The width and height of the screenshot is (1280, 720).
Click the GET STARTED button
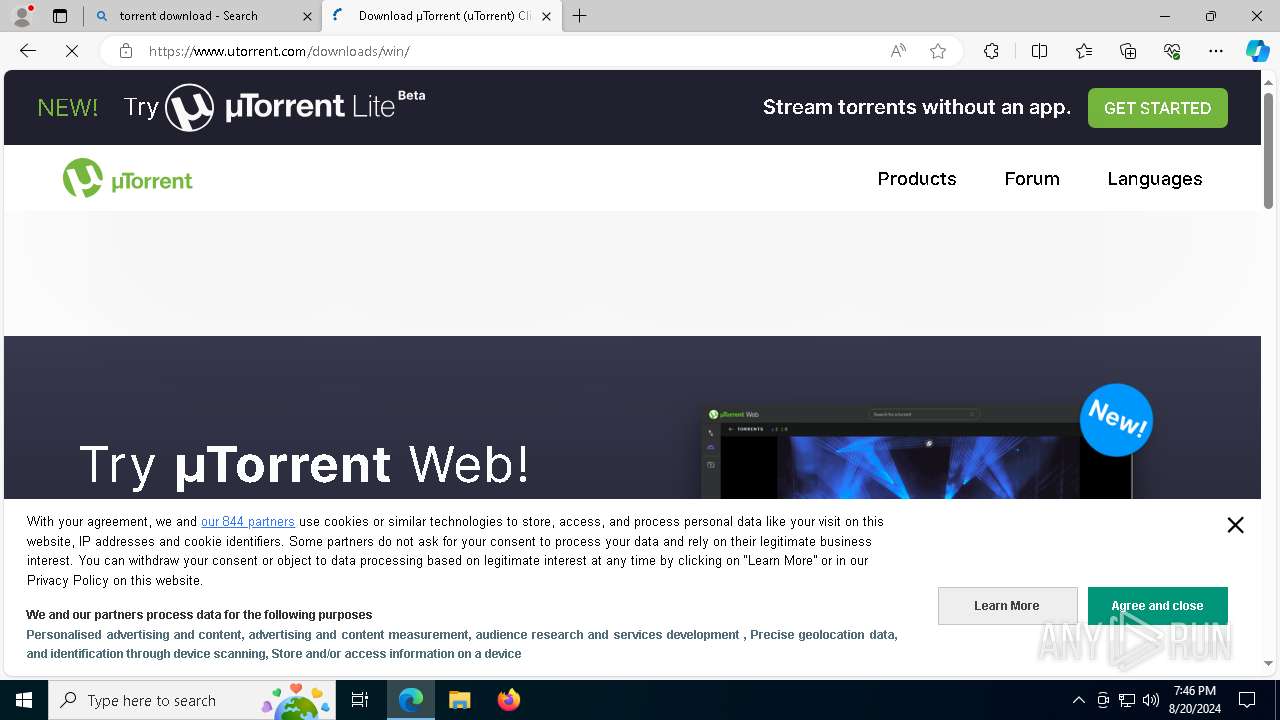1157,108
